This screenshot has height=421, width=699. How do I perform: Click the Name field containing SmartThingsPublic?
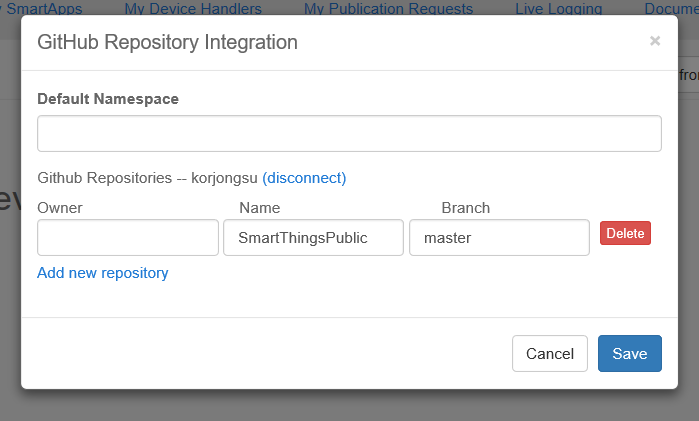[313, 238]
